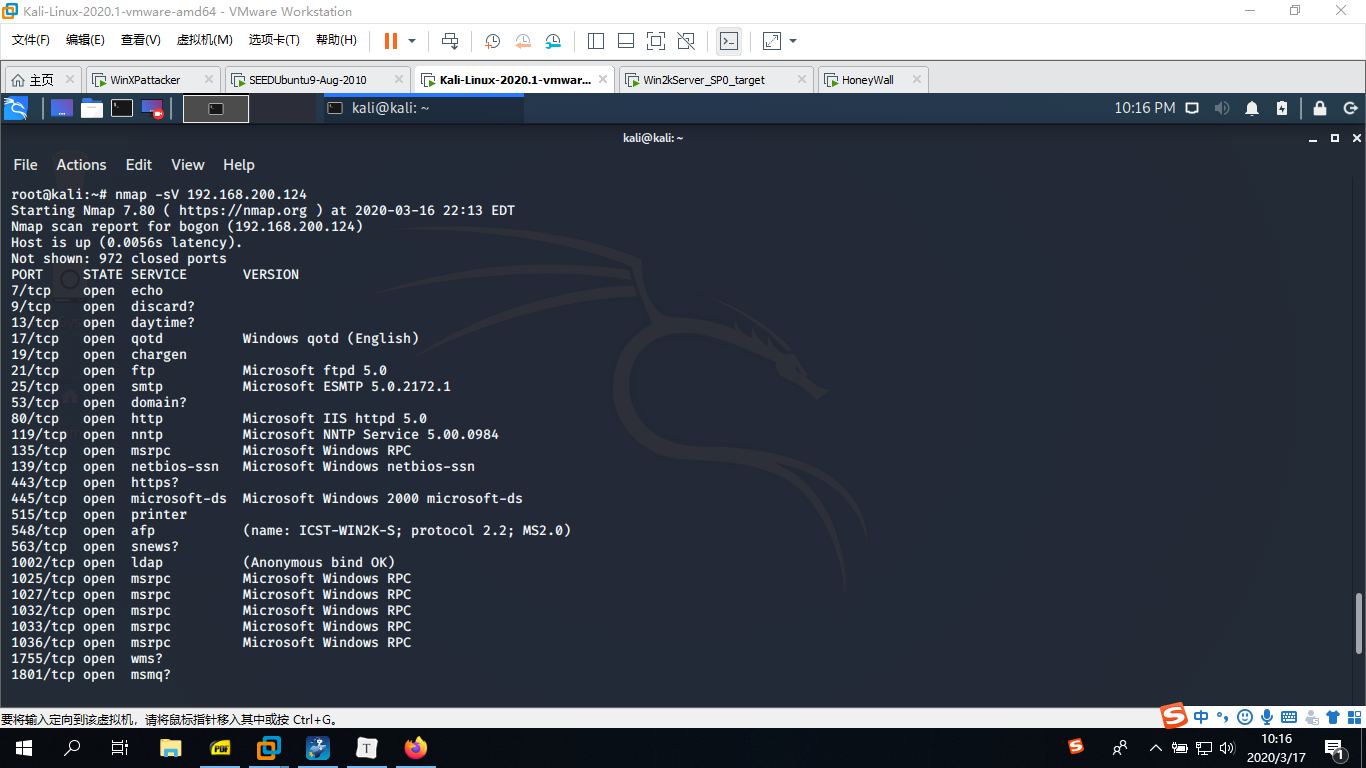Open the 虚拟机(M) menu

[204, 40]
